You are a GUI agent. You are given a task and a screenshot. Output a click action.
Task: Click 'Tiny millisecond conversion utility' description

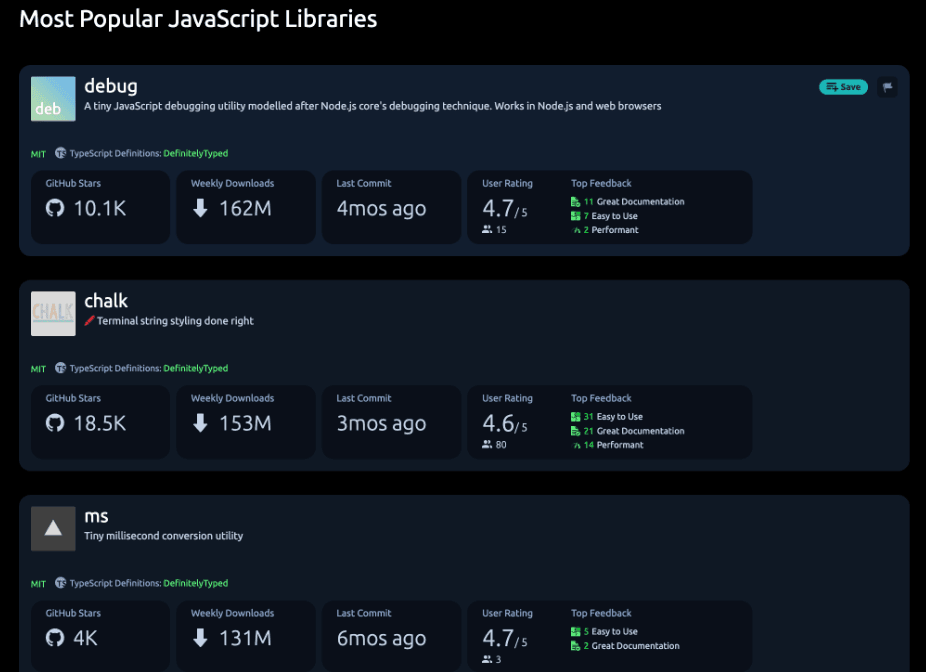click(164, 536)
